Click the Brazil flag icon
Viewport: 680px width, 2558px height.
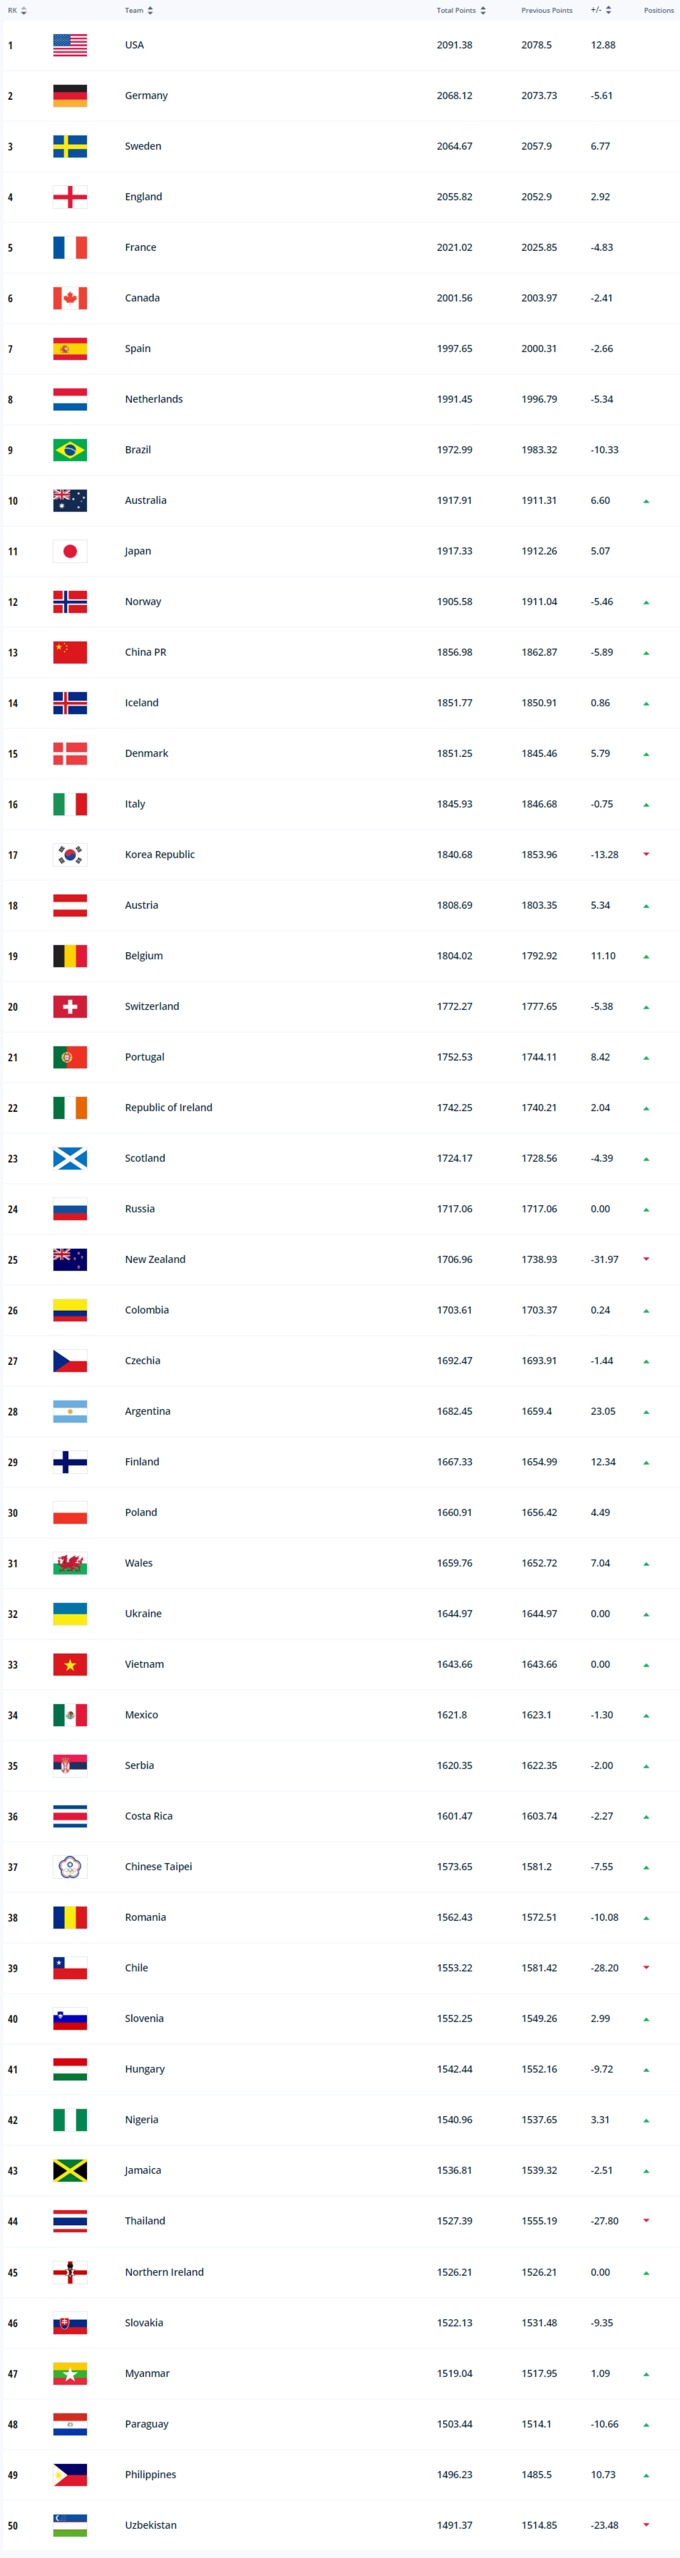click(70, 450)
